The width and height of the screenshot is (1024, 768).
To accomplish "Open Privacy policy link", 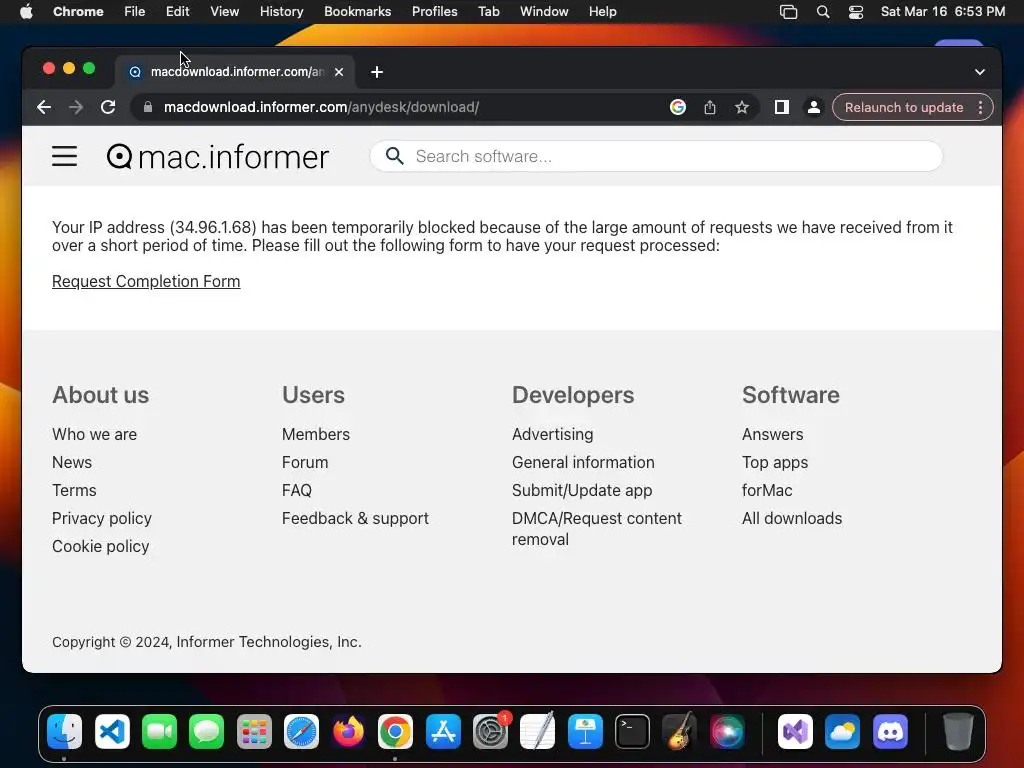I will 102,519.
